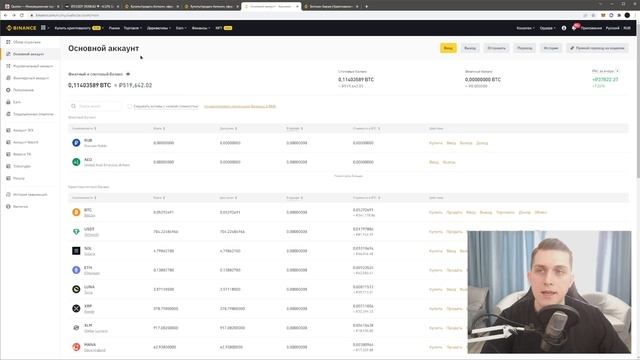The width and height of the screenshot is (640, 360).
Task: Click the MANA Decentraland coin icon
Action: [76, 347]
